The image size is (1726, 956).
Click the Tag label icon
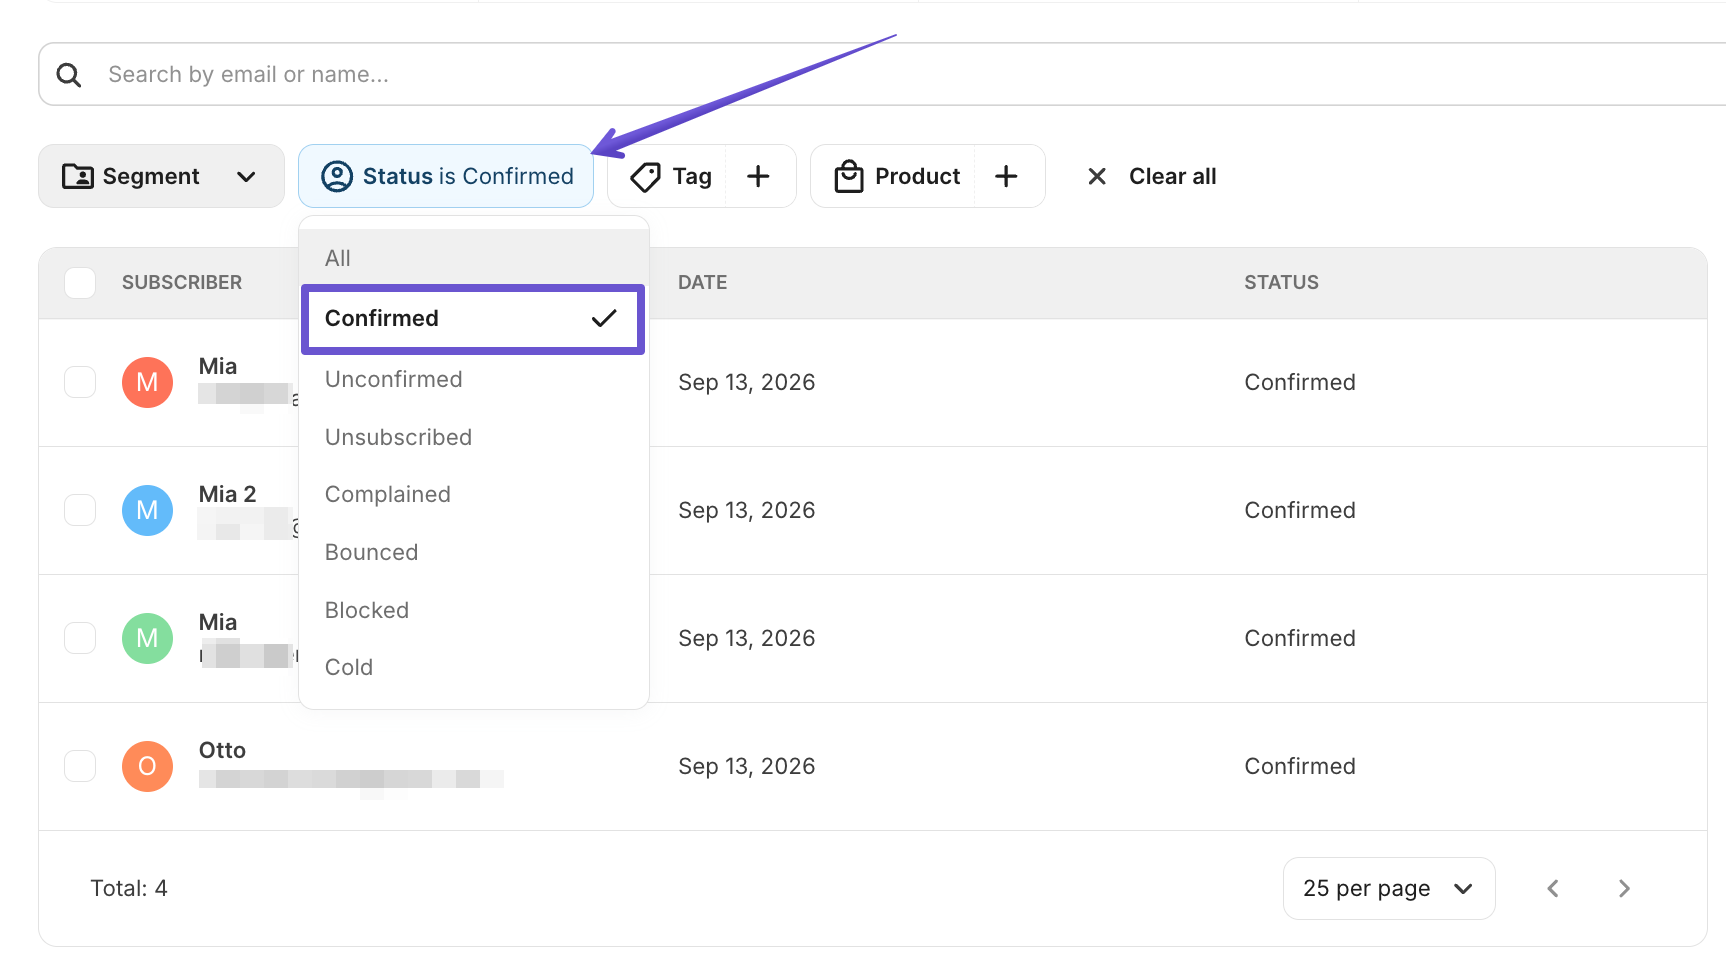pyautogui.click(x=646, y=177)
